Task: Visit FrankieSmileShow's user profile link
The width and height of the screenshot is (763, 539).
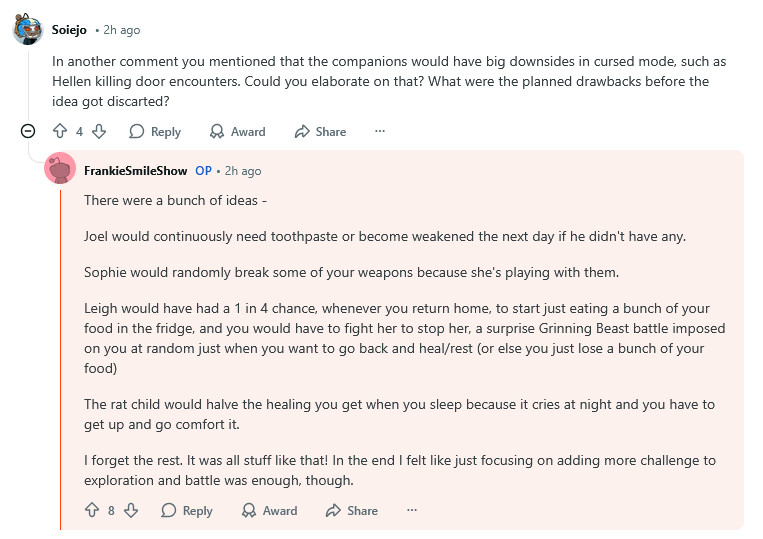Action: [134, 171]
